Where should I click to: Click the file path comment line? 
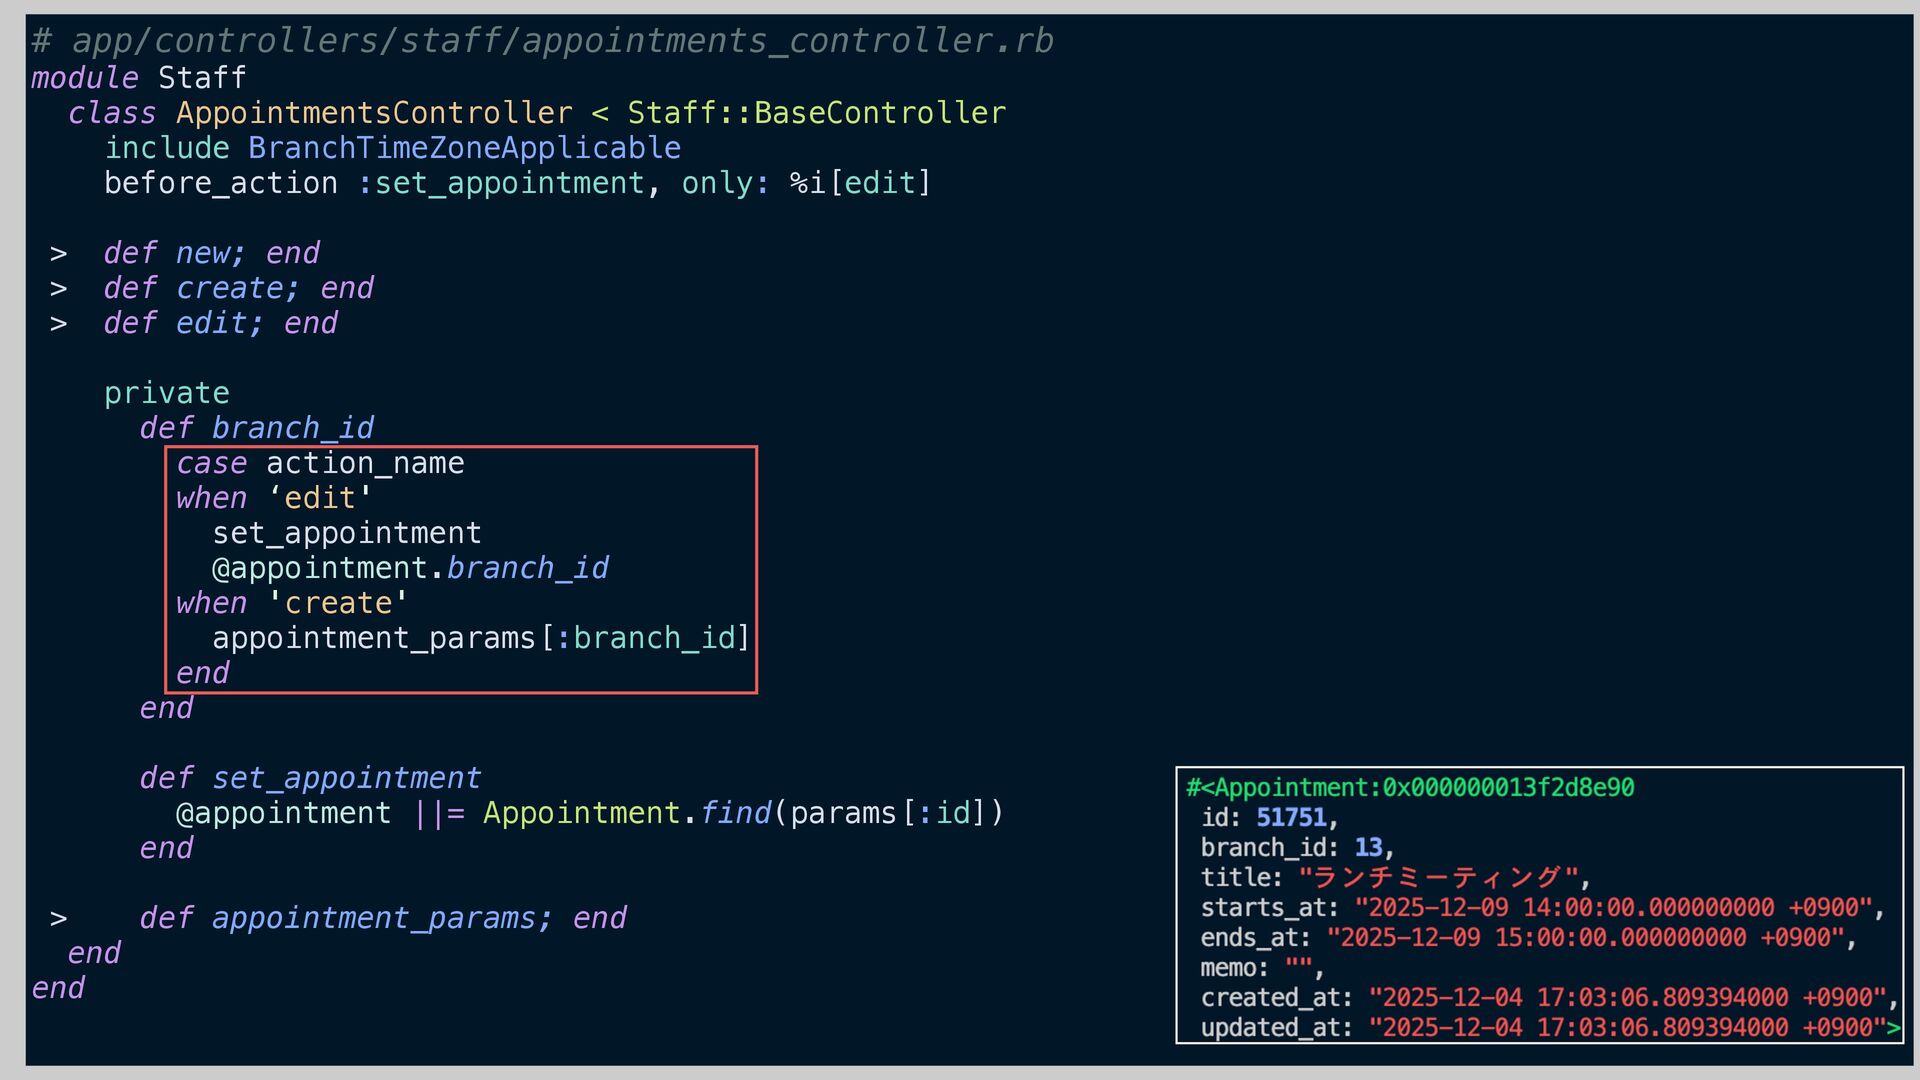tap(542, 41)
